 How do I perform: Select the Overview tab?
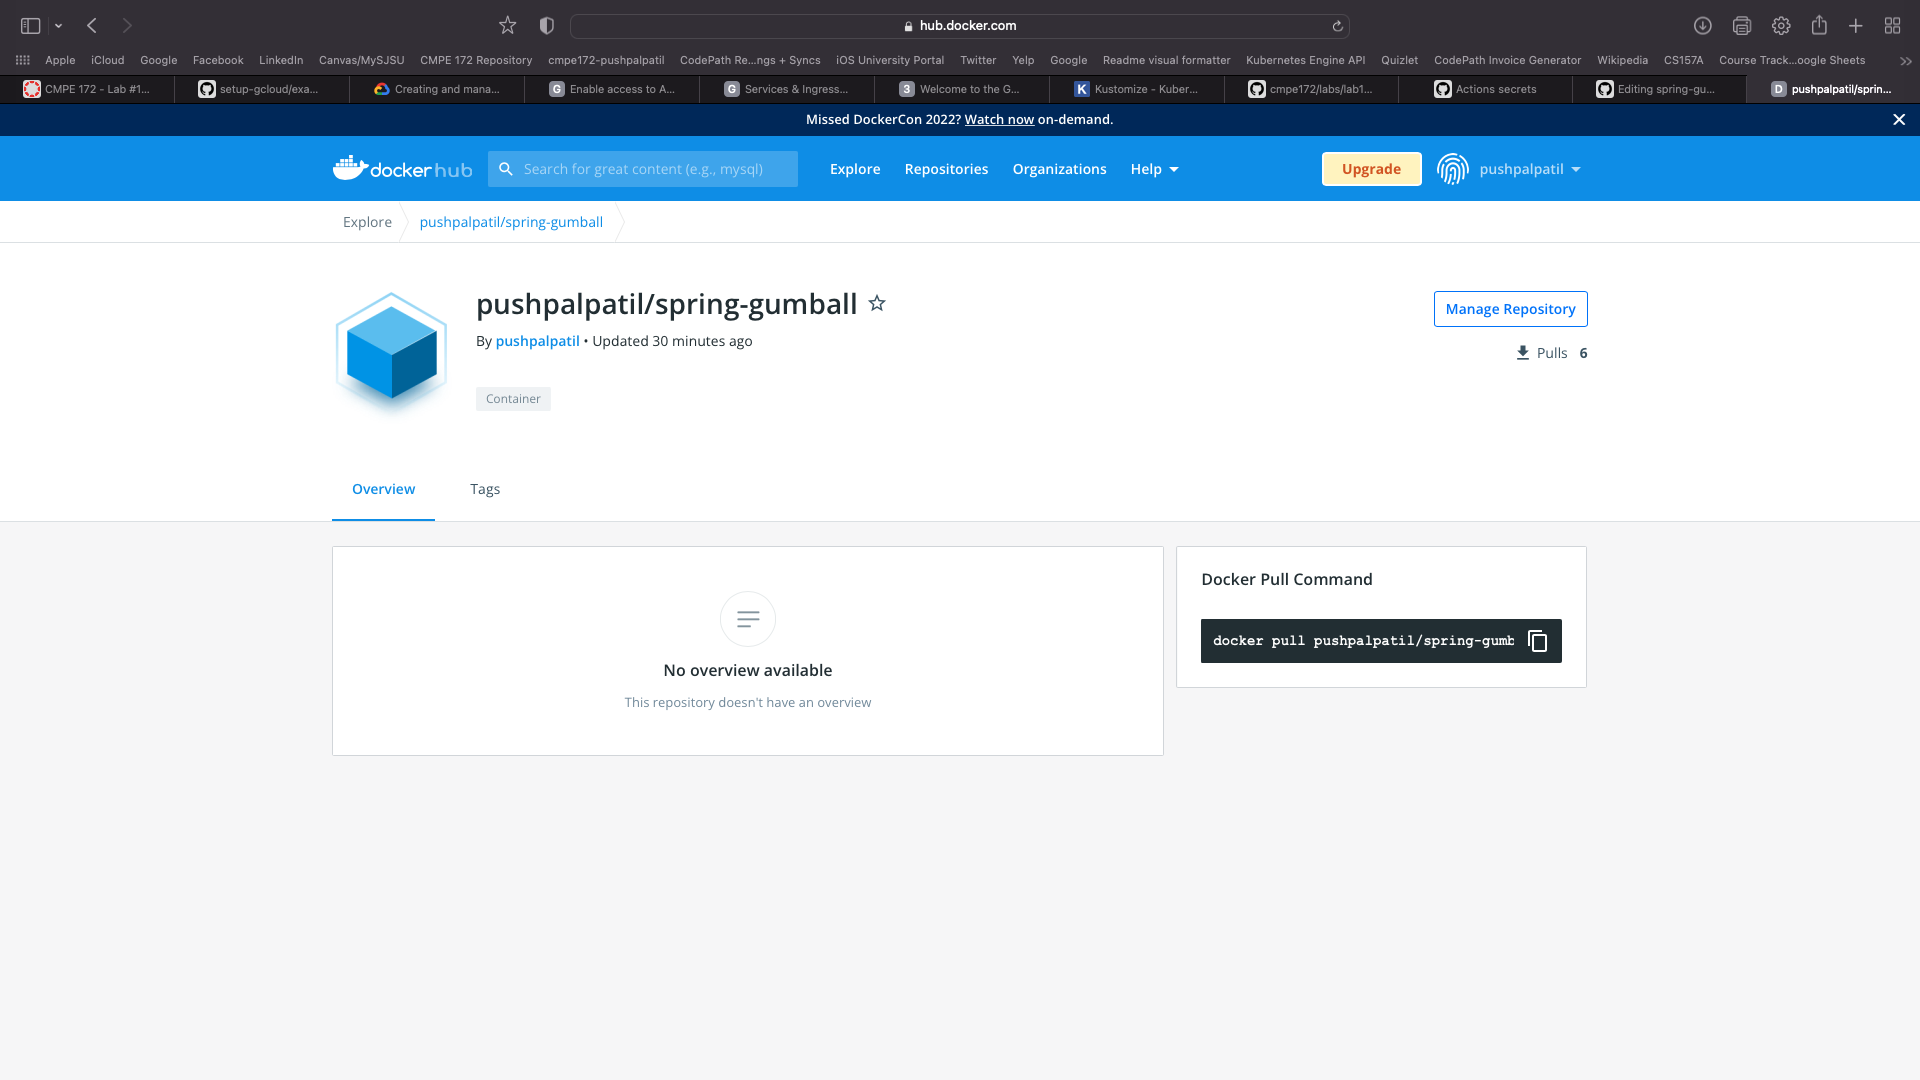[383, 489]
